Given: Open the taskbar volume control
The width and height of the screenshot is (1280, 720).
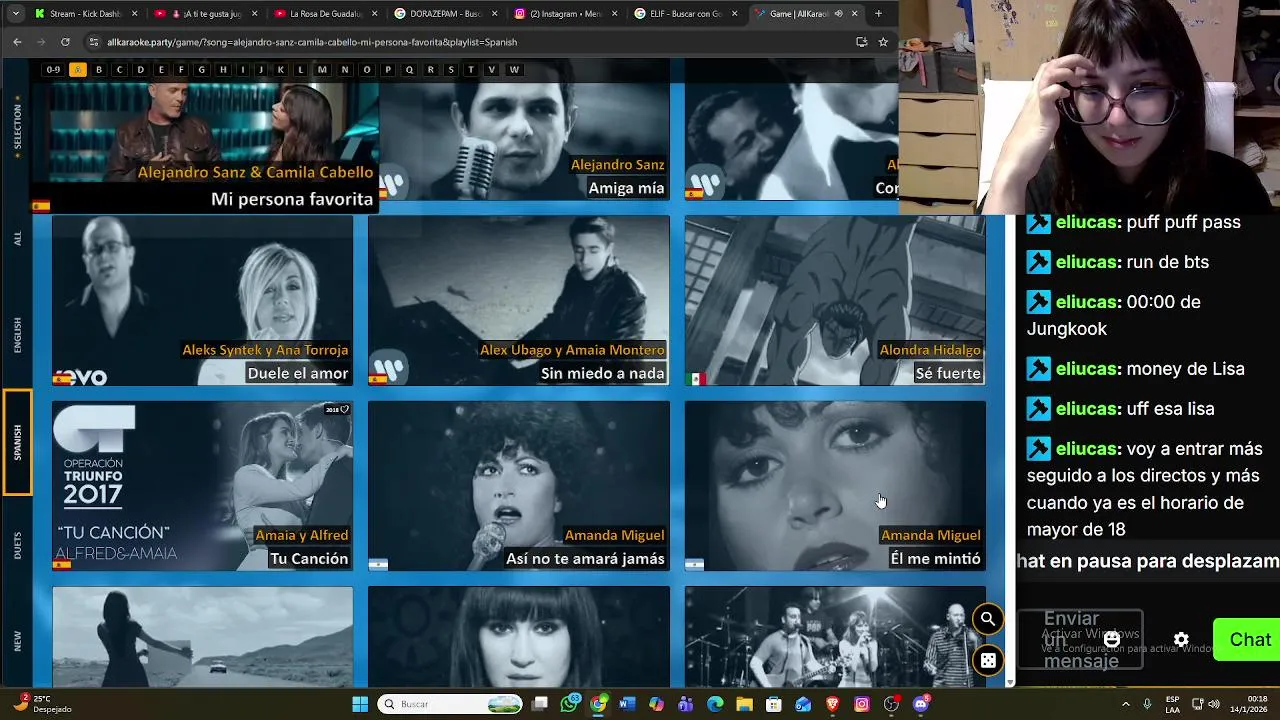Looking at the screenshot, I should pyautogui.click(x=1216, y=704).
